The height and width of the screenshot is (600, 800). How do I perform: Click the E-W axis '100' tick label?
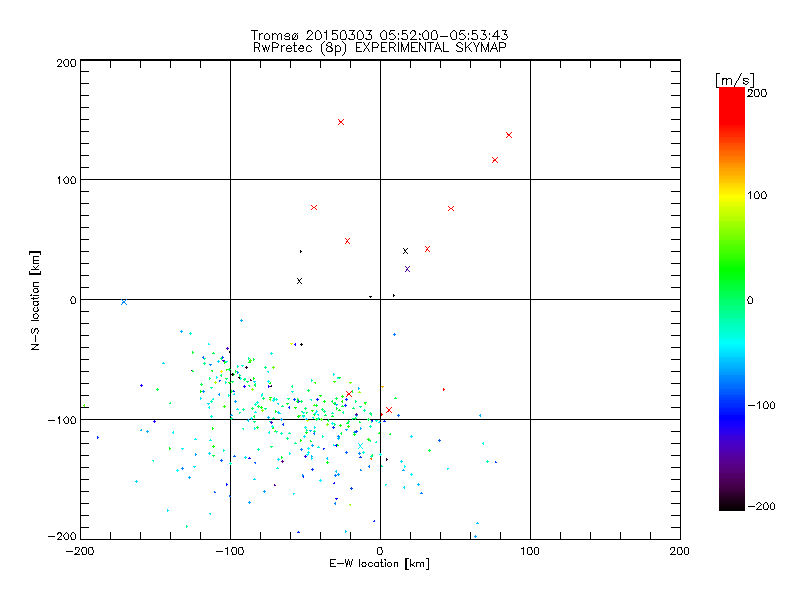(x=530, y=551)
